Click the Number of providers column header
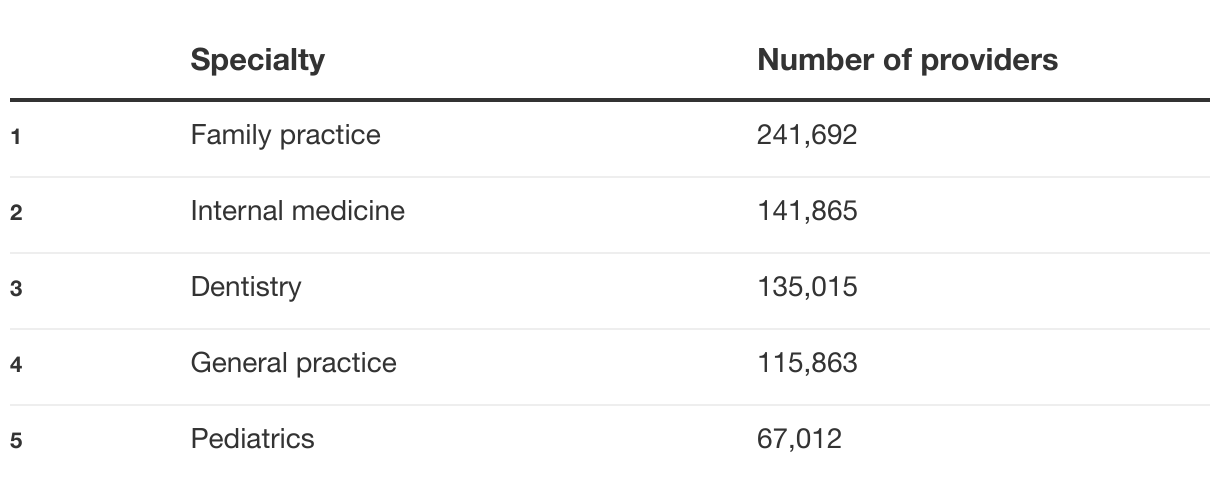The image size is (1220, 490). (x=907, y=60)
